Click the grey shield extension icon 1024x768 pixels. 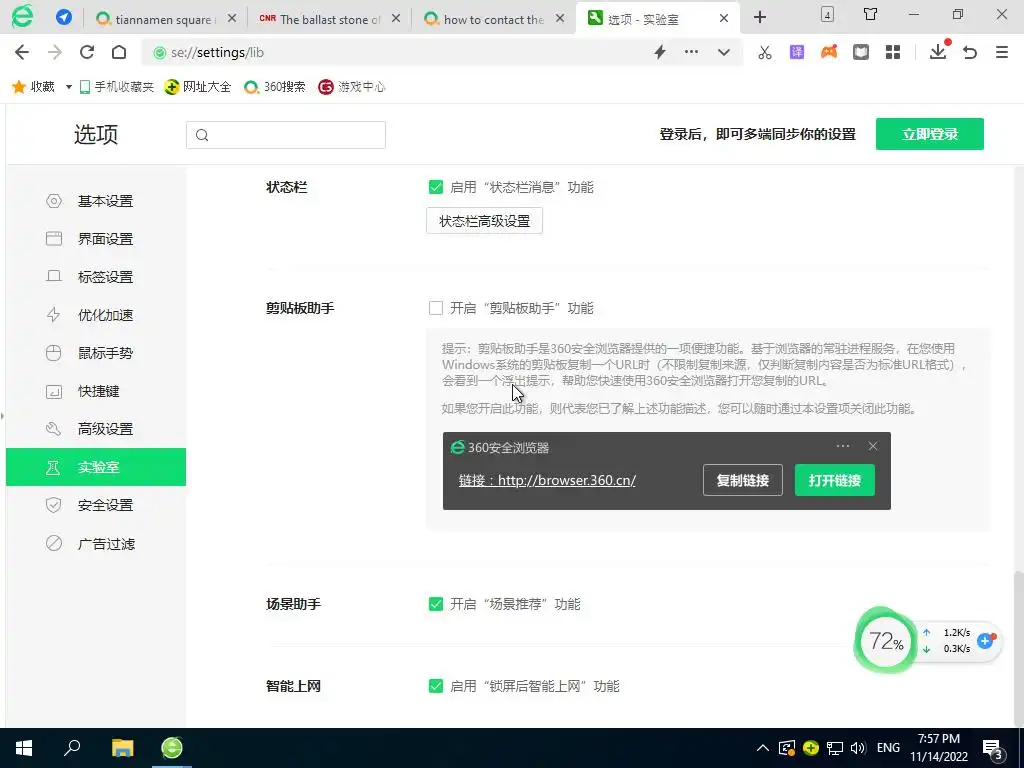point(861,52)
